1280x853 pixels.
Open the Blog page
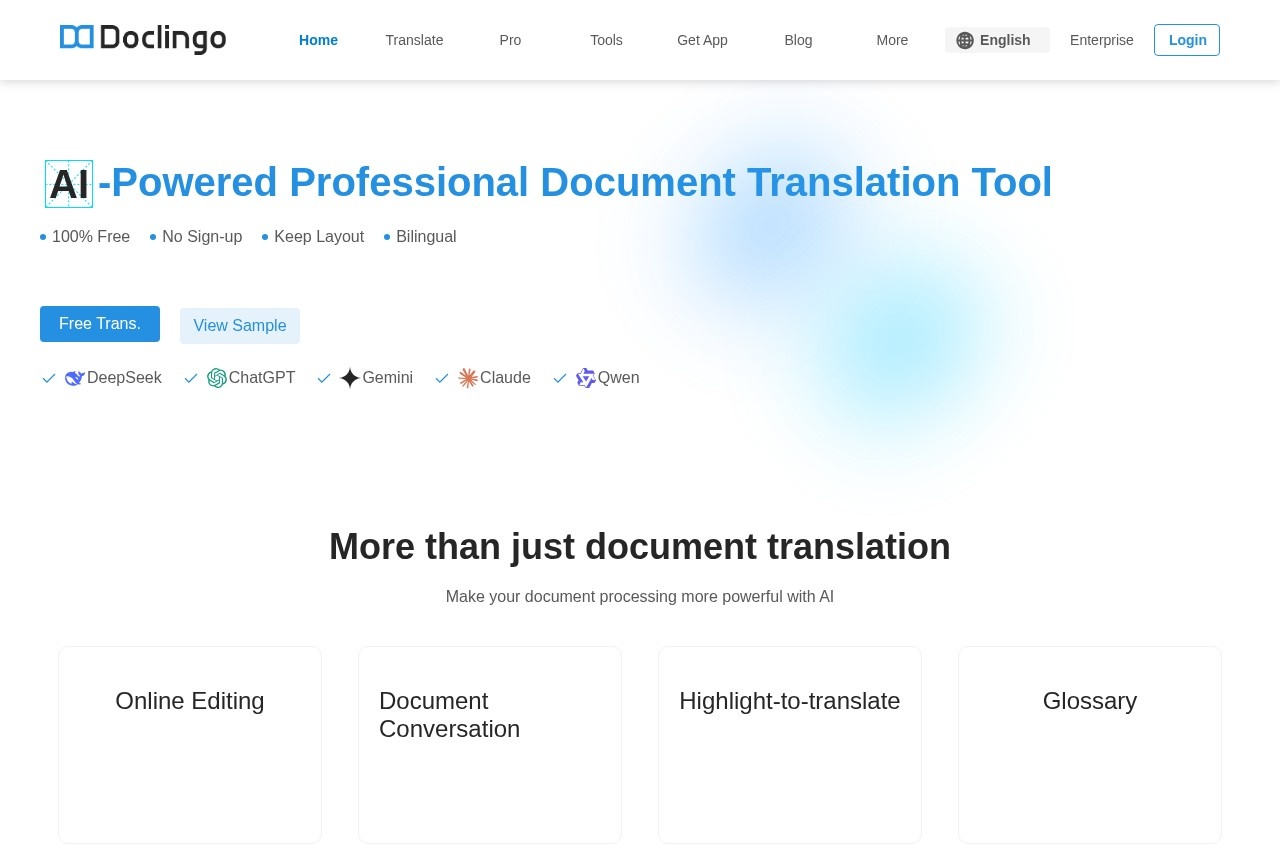798,40
